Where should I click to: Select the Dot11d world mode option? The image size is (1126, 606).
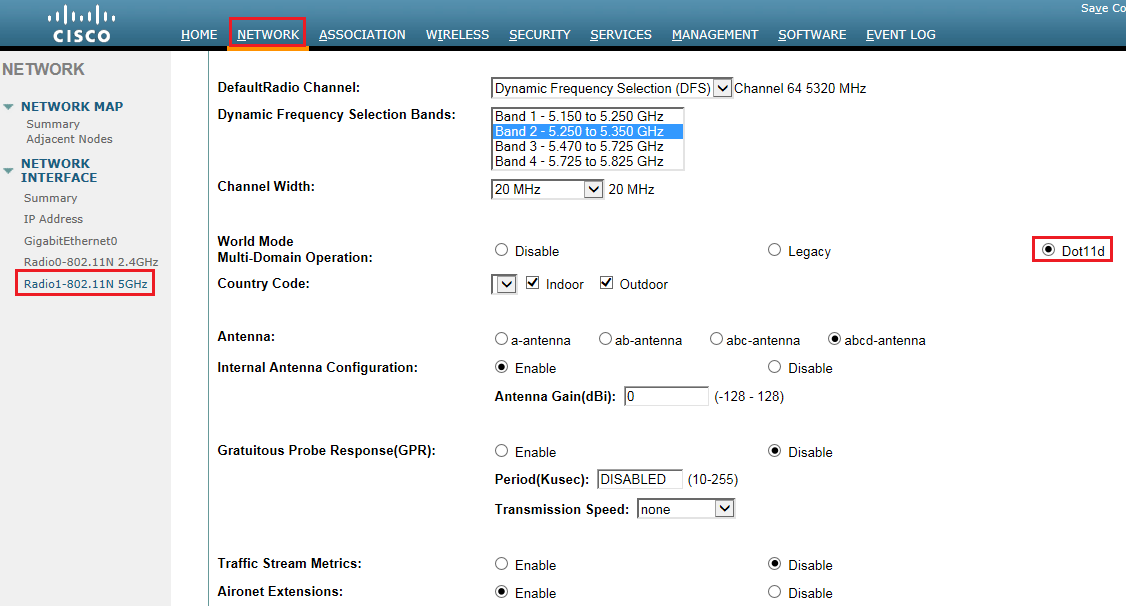click(x=1048, y=249)
